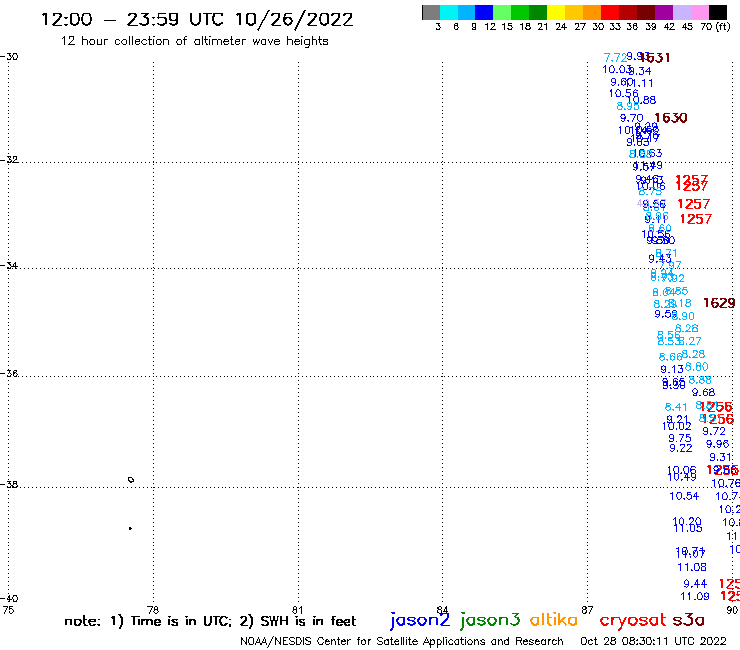Click the small island outline near latitude -38

(131, 480)
